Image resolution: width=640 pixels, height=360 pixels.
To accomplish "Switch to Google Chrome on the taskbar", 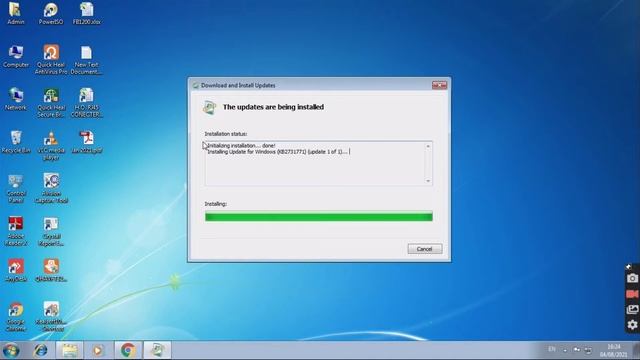I will coord(128,351).
